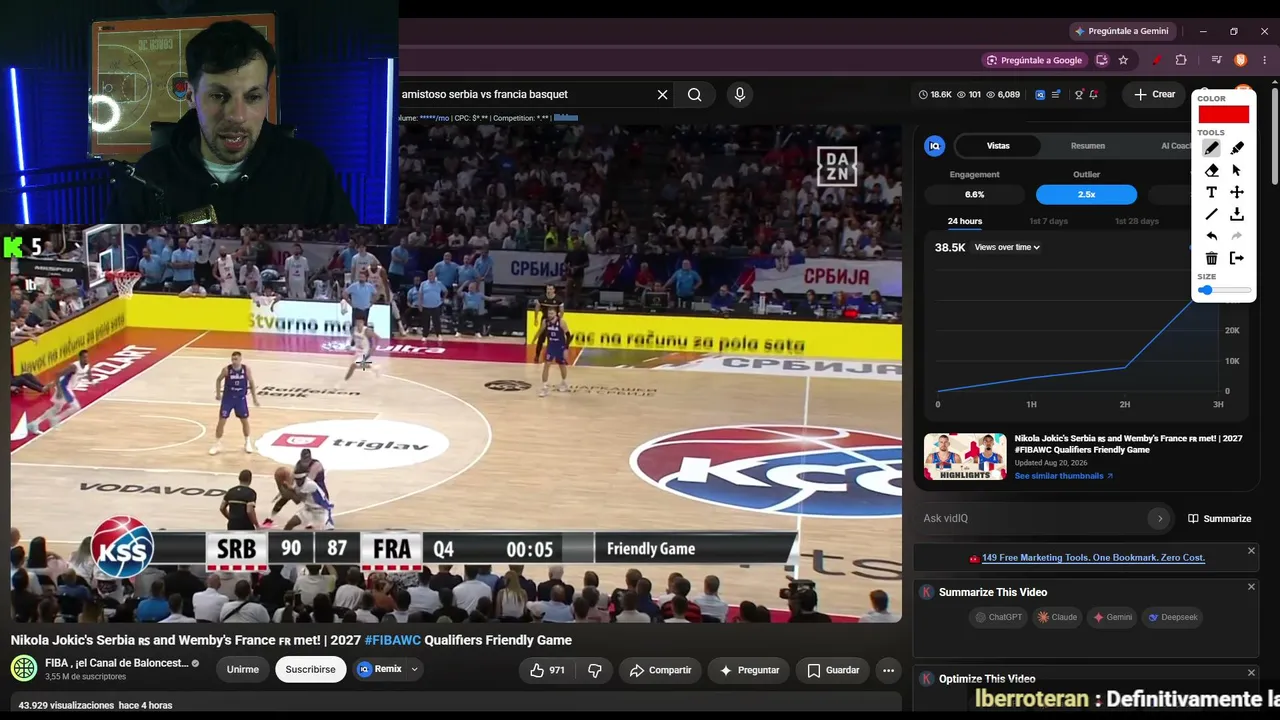Open the 149 Free Marketing Tools link
Viewport: 1280px width, 720px height.
pyautogui.click(x=1093, y=558)
